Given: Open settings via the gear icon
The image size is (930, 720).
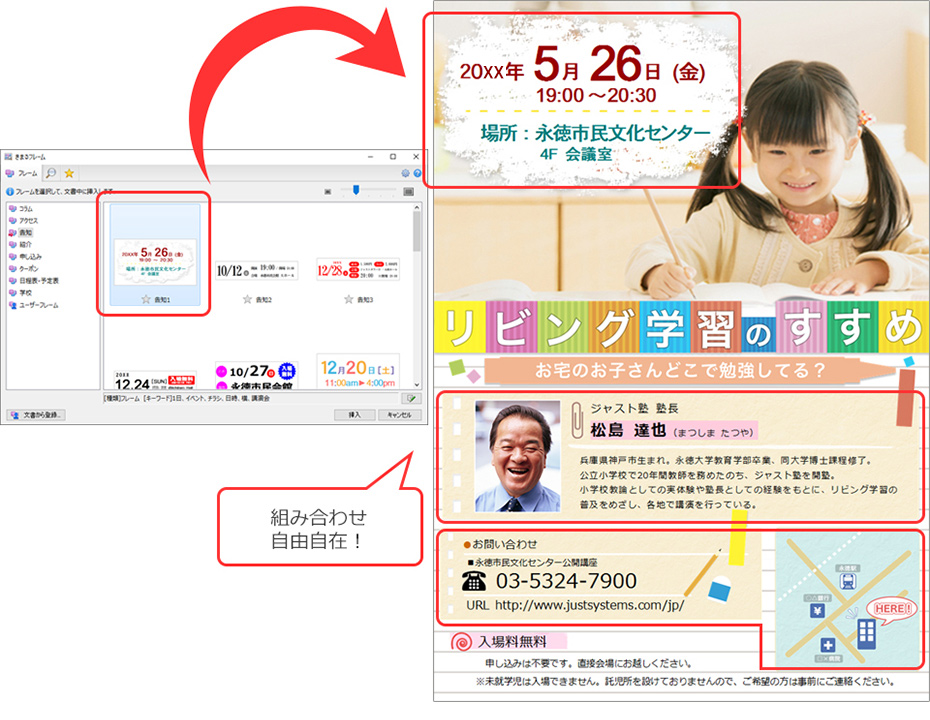Looking at the screenshot, I should [405, 173].
